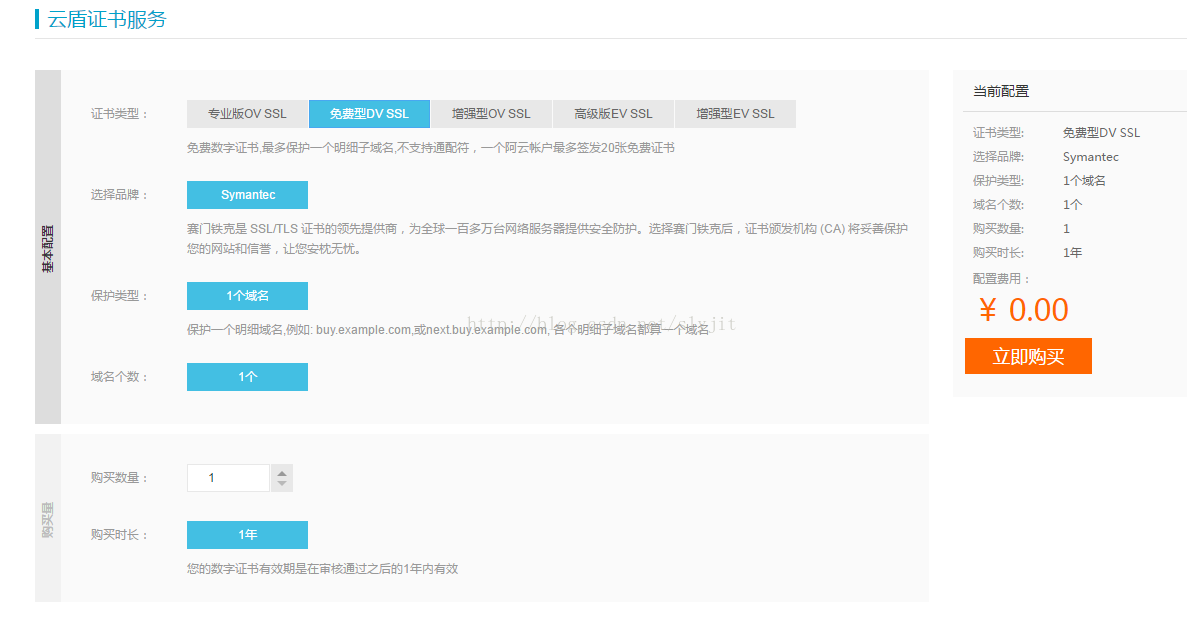This screenshot has height=627, width=1187.
Task: Click the 购买数量 quantity input field
Action: point(228,478)
